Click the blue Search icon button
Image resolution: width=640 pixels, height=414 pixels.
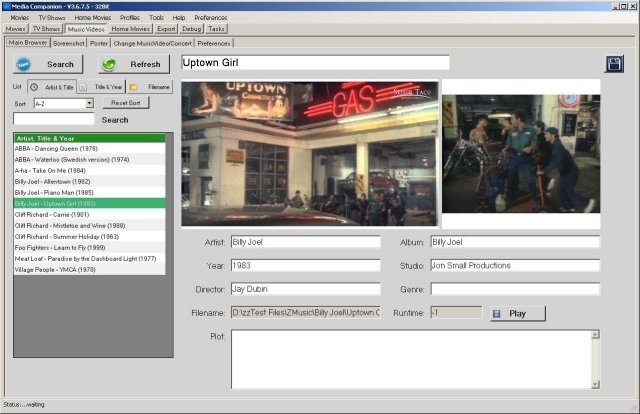pyautogui.click(x=47, y=64)
